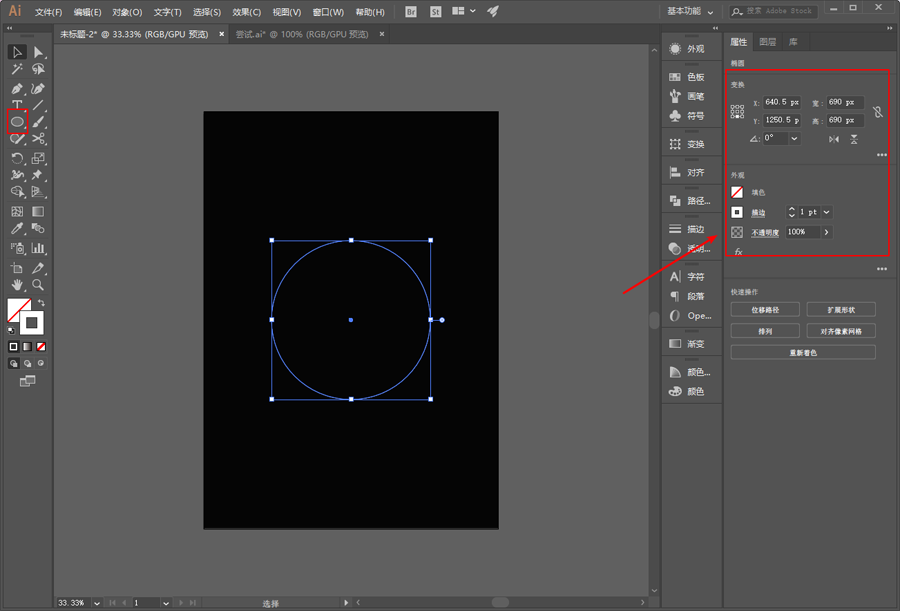Viewport: 900px width, 611px height.
Task: Open the zoom level dropdown
Action: click(97, 603)
